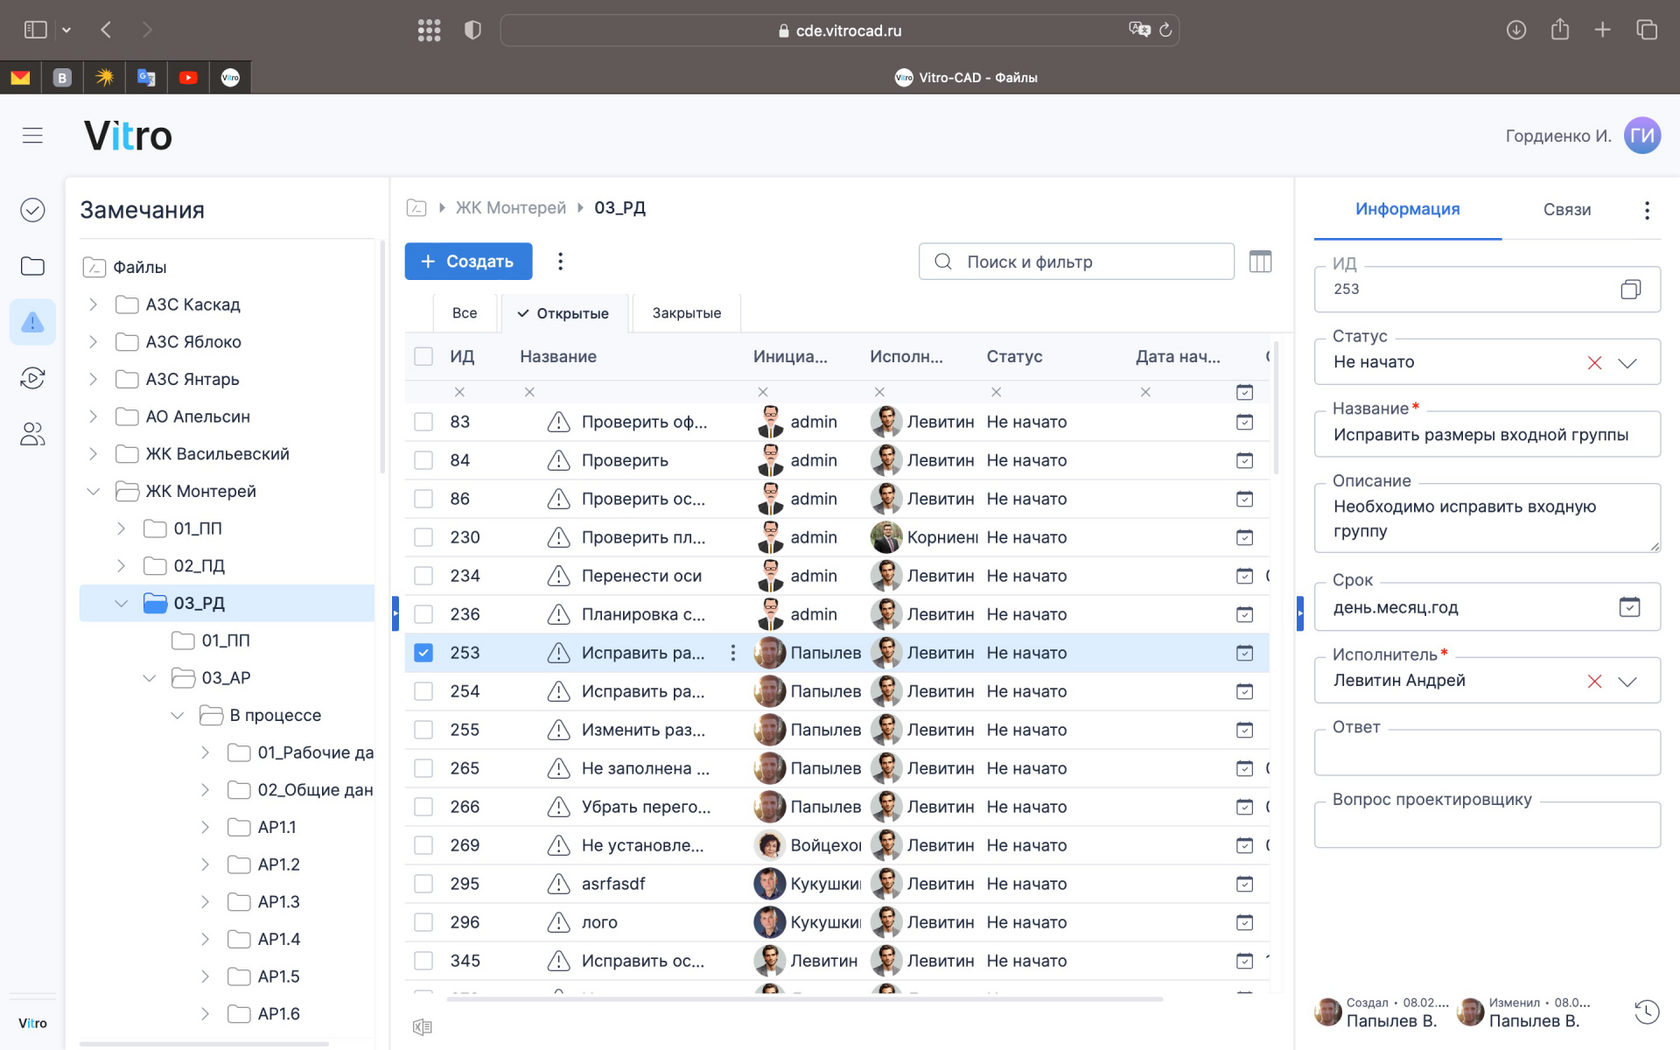The image size is (1680, 1050).
Task: Toggle the select-all header checkbox
Action: (423, 356)
